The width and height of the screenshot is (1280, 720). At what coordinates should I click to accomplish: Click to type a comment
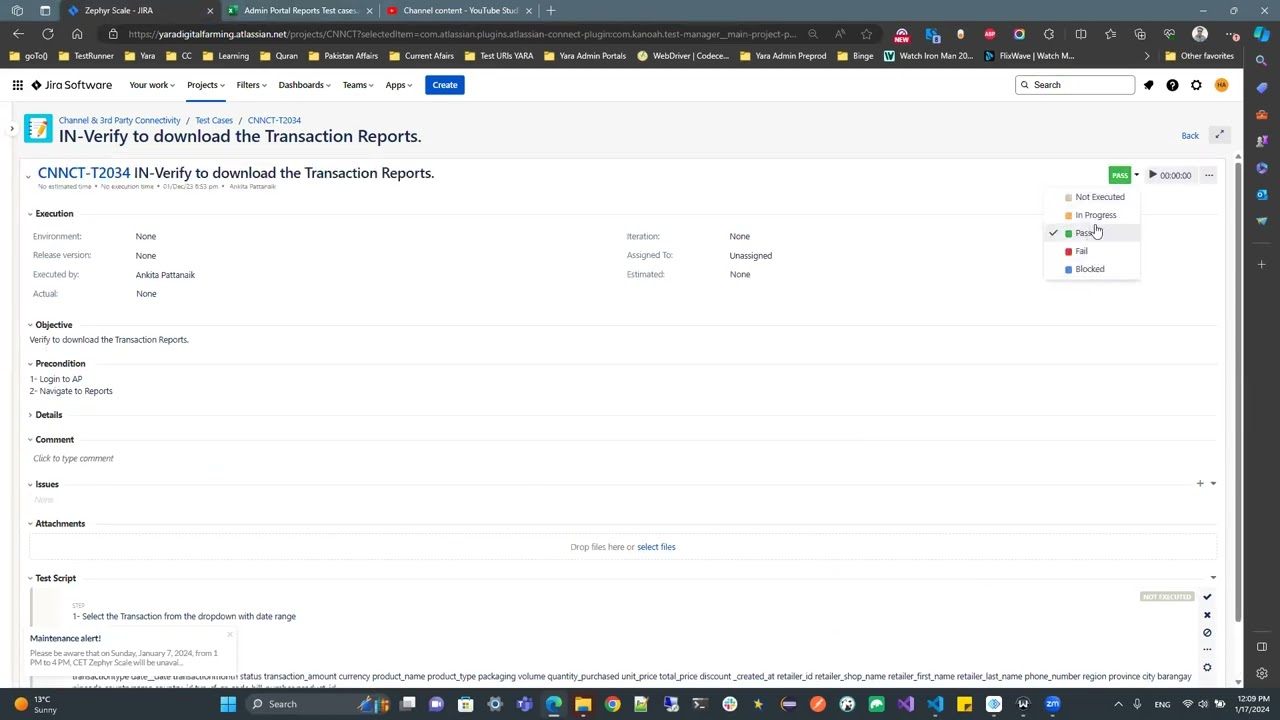tap(73, 458)
